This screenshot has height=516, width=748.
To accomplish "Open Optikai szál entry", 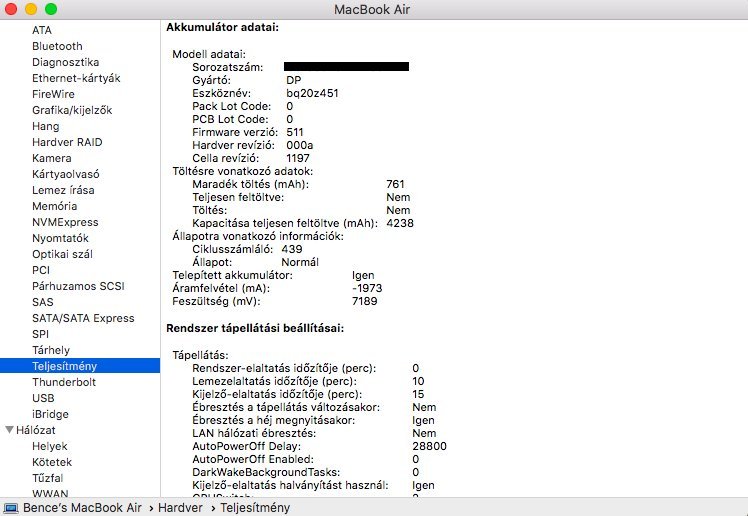I will (62, 254).
